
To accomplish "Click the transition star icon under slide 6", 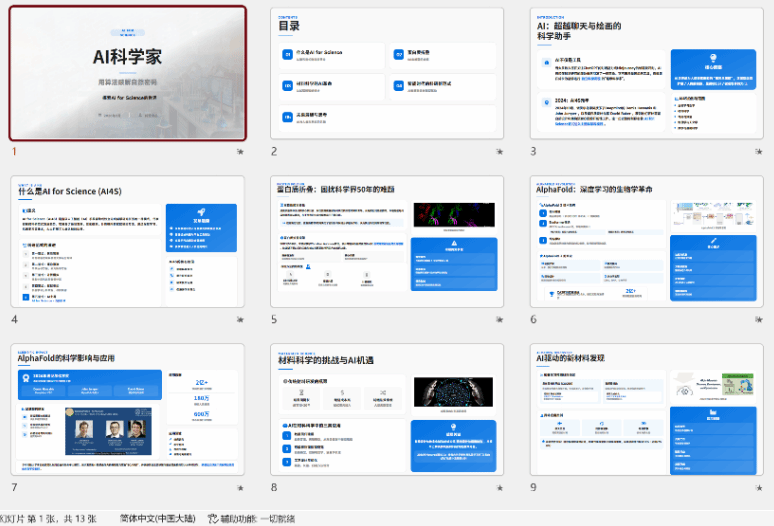I will point(759,320).
